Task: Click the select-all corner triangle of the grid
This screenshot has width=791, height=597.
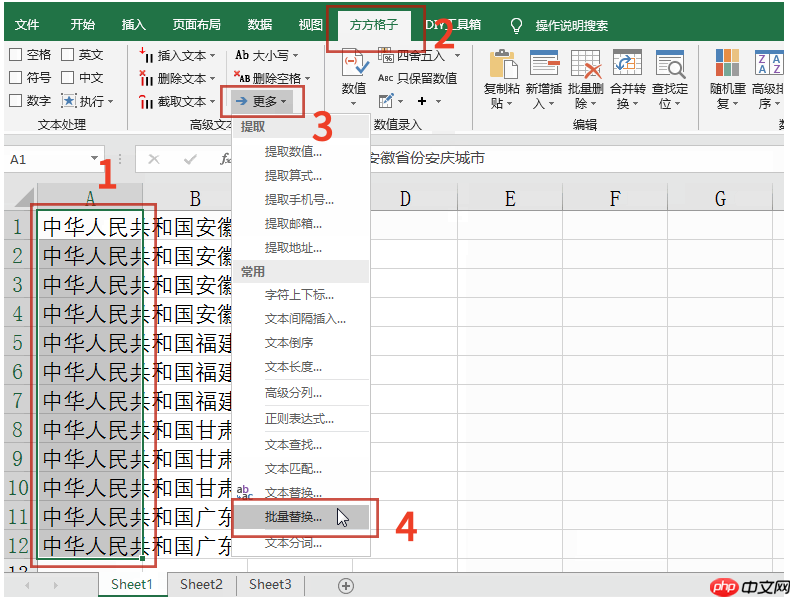Action: (x=25, y=197)
